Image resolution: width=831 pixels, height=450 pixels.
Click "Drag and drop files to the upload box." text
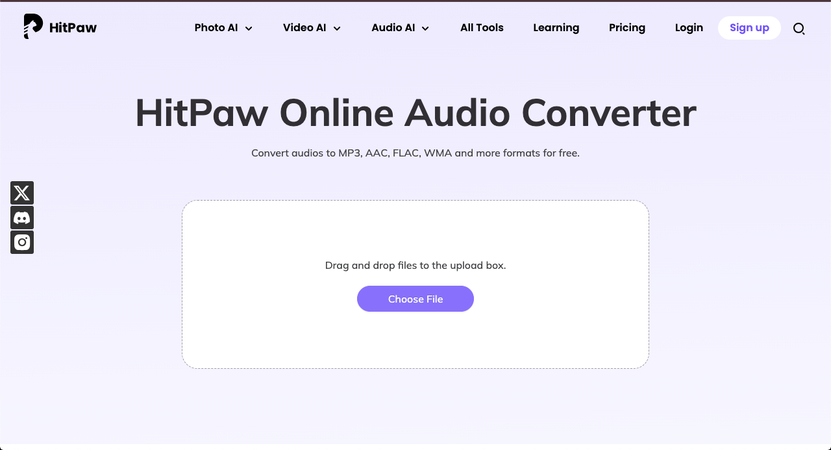pos(416,265)
